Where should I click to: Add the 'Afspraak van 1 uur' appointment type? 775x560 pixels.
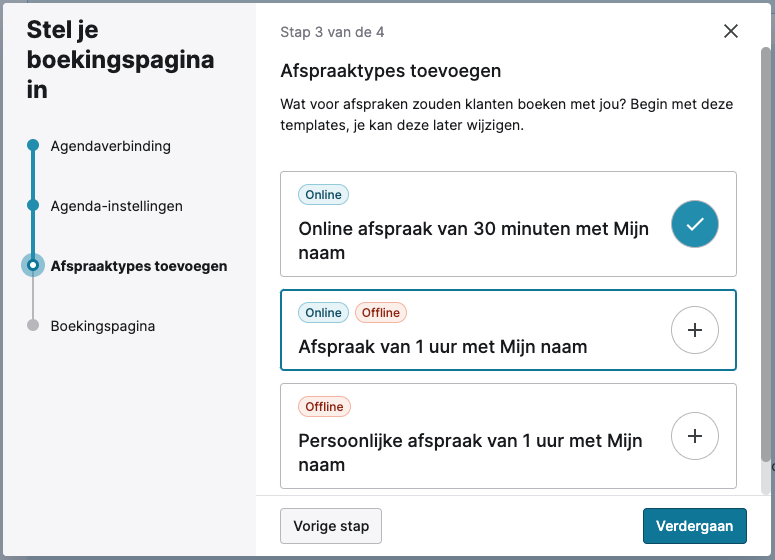click(694, 330)
